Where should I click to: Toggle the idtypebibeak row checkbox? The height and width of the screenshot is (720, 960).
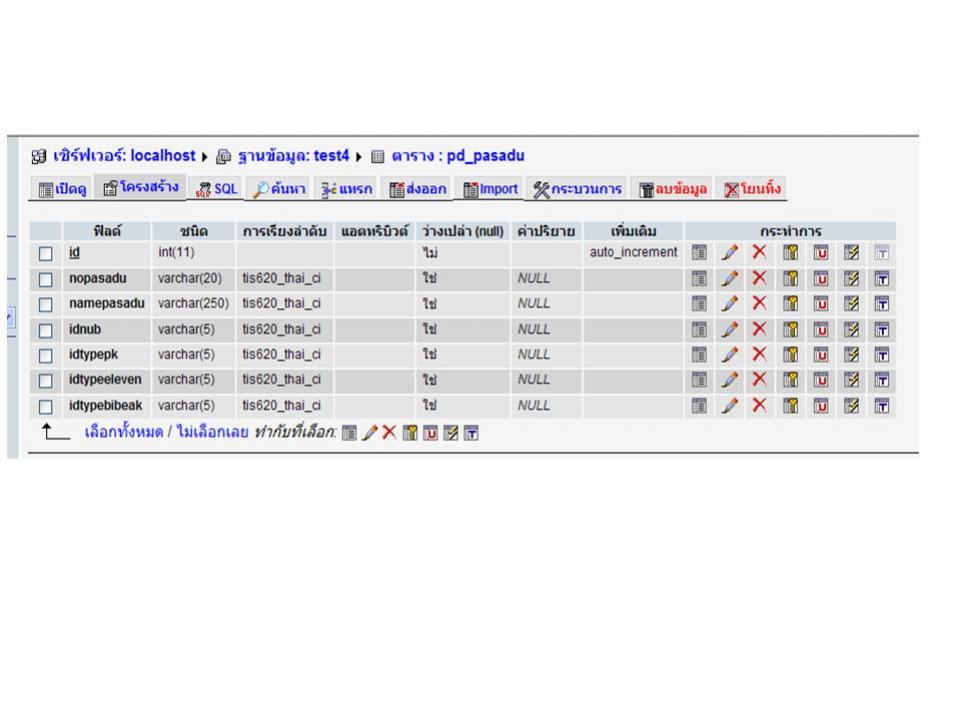(45, 407)
